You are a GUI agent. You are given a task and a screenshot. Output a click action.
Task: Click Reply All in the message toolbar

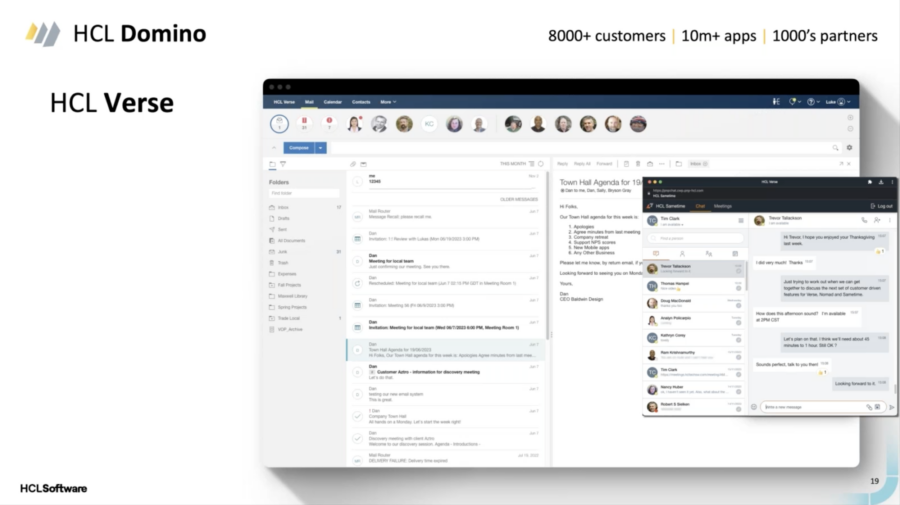[582, 164]
